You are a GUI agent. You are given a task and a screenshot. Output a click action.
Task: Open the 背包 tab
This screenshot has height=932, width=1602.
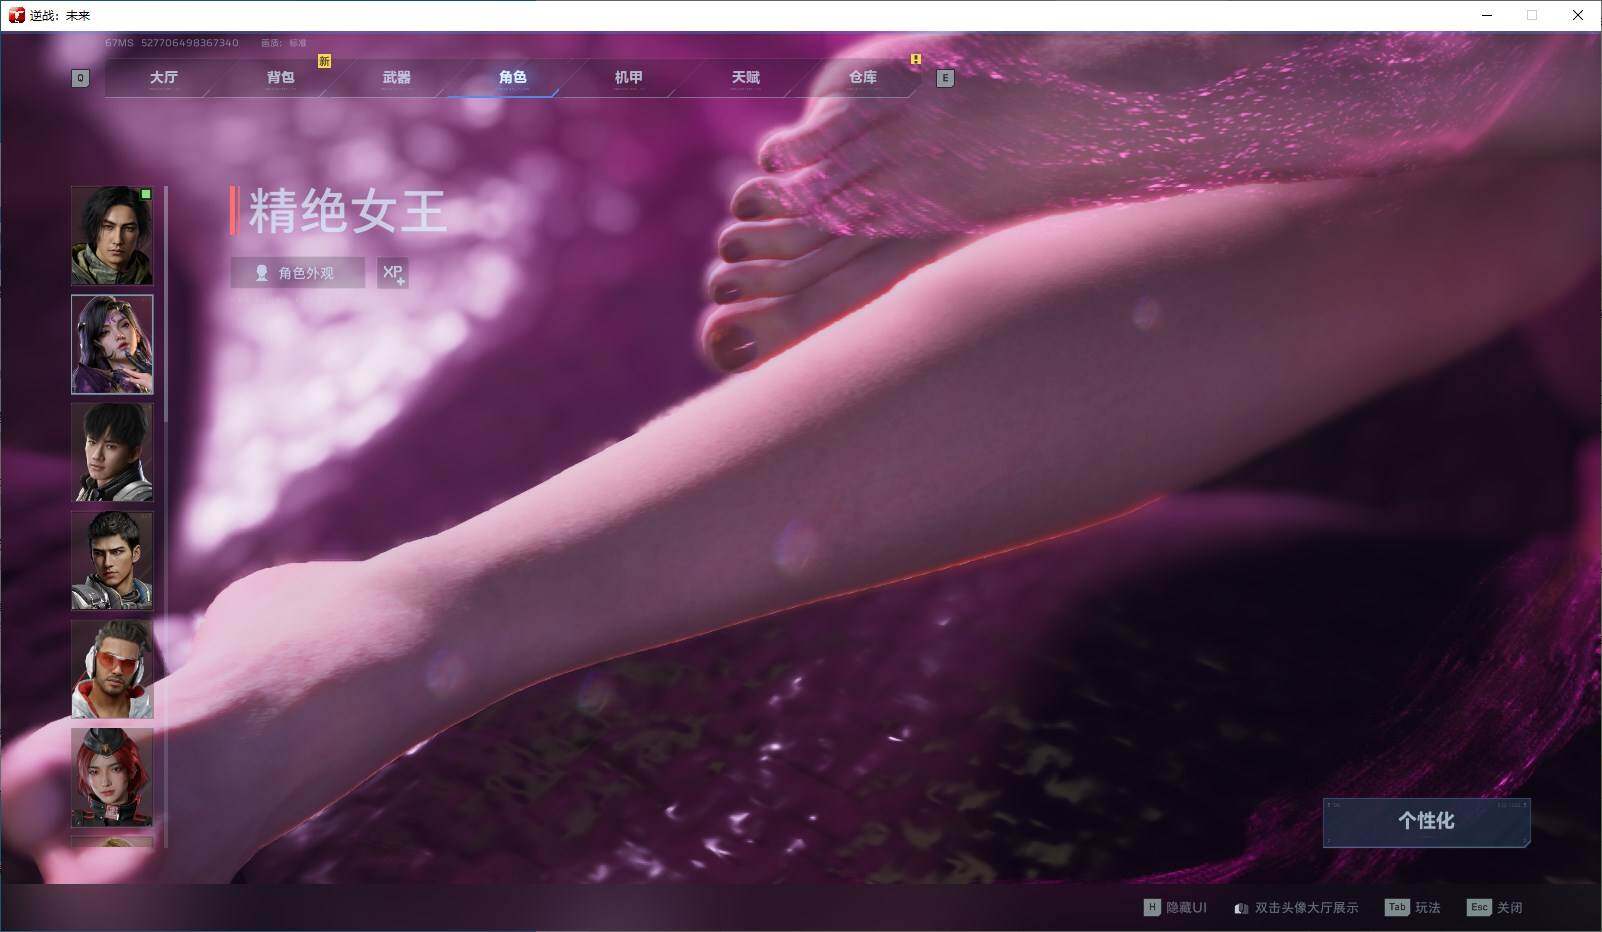point(280,77)
